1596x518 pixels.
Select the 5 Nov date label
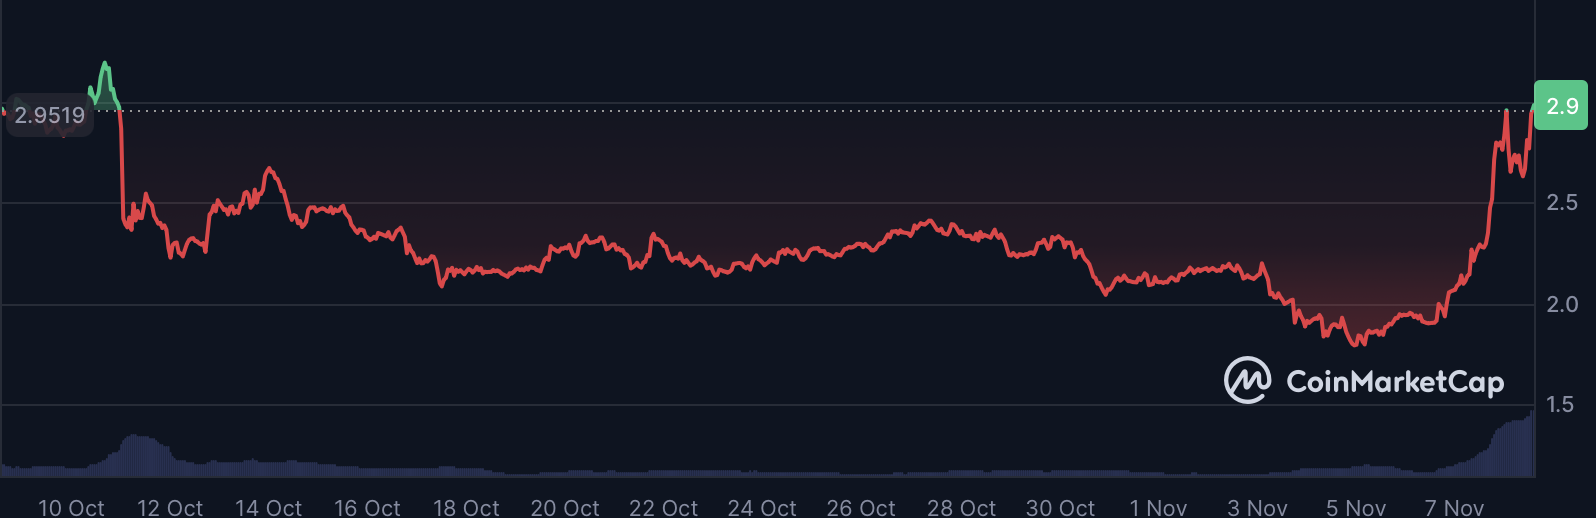point(1355,508)
